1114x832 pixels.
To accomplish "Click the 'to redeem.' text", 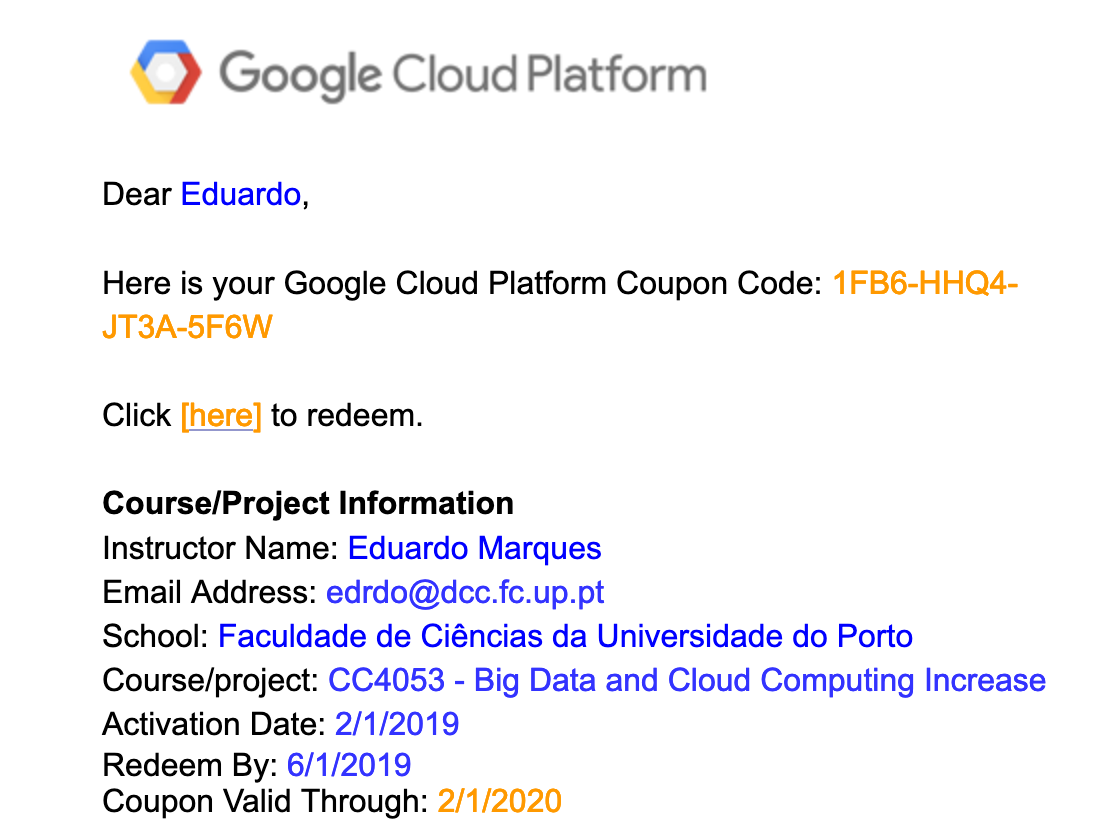I will coord(347,415).
